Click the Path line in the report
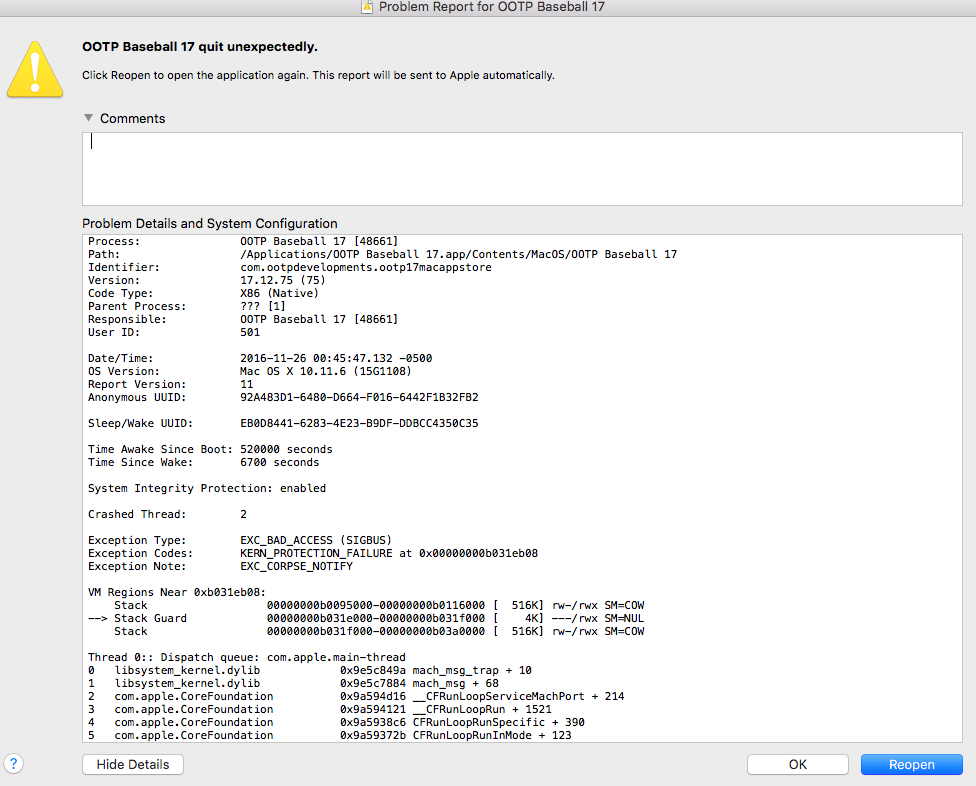The width and height of the screenshot is (976, 786). point(458,254)
